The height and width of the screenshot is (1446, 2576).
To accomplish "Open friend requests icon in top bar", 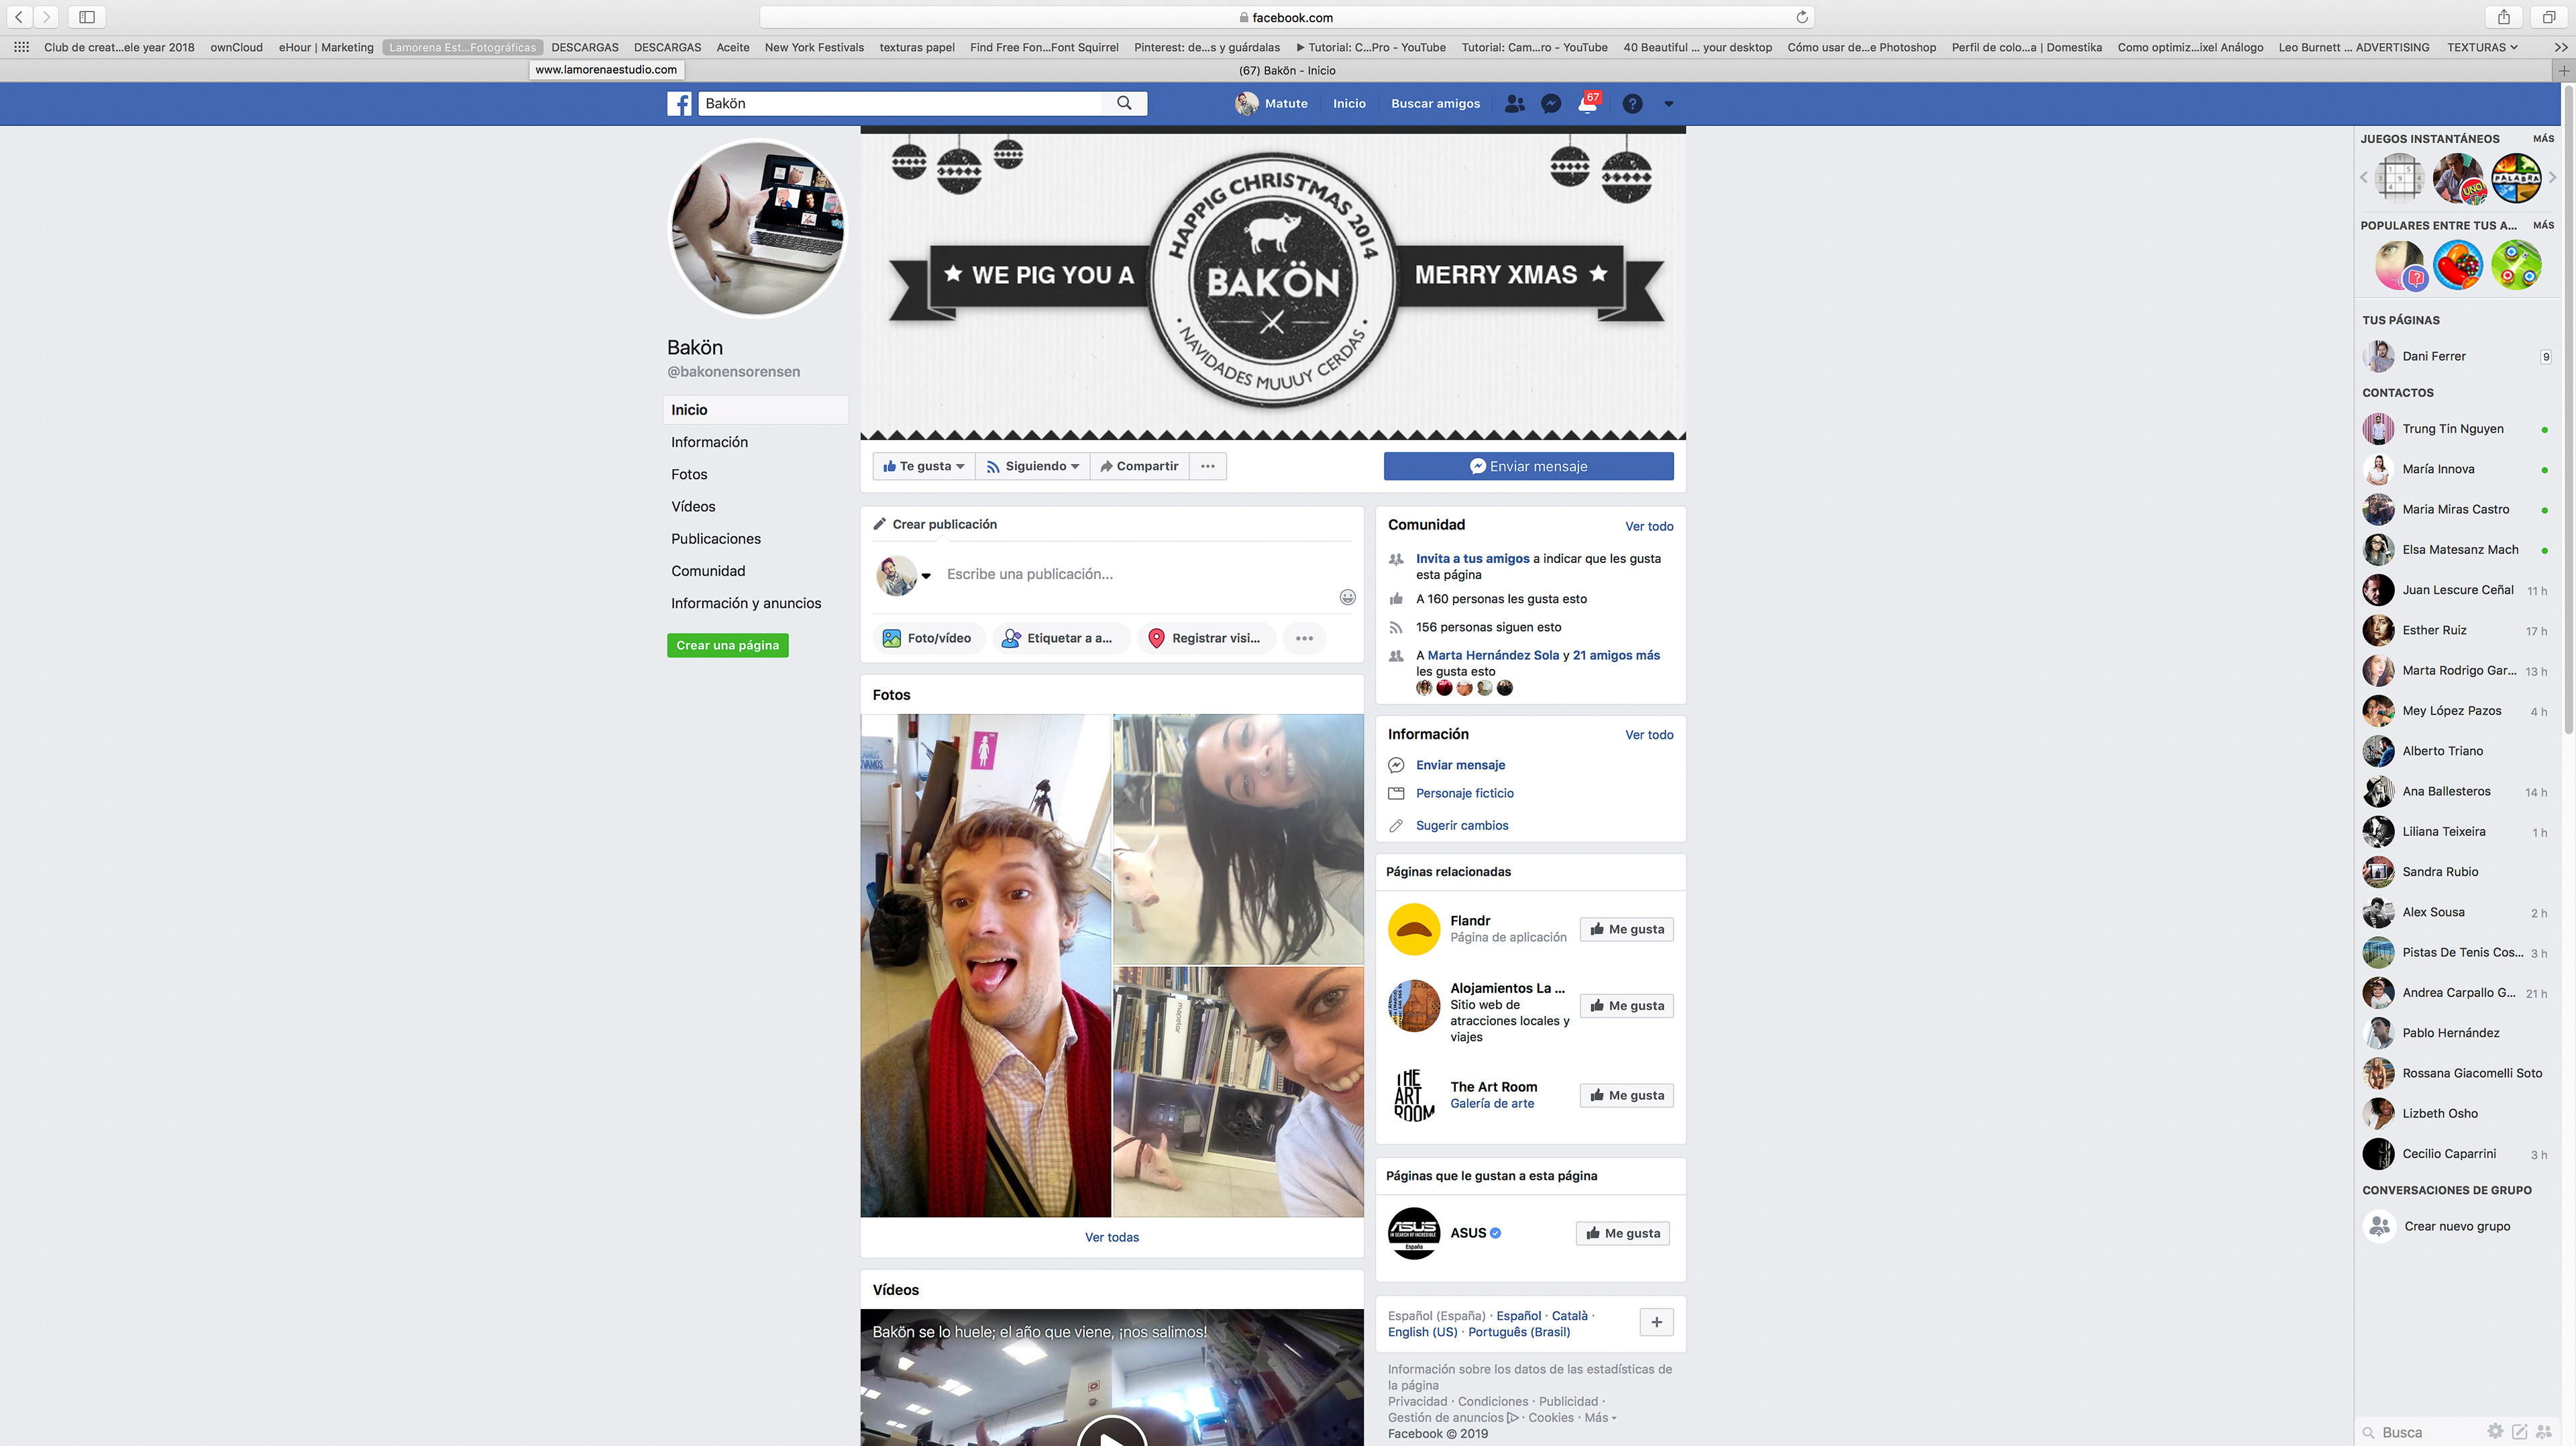I will tap(1515, 103).
